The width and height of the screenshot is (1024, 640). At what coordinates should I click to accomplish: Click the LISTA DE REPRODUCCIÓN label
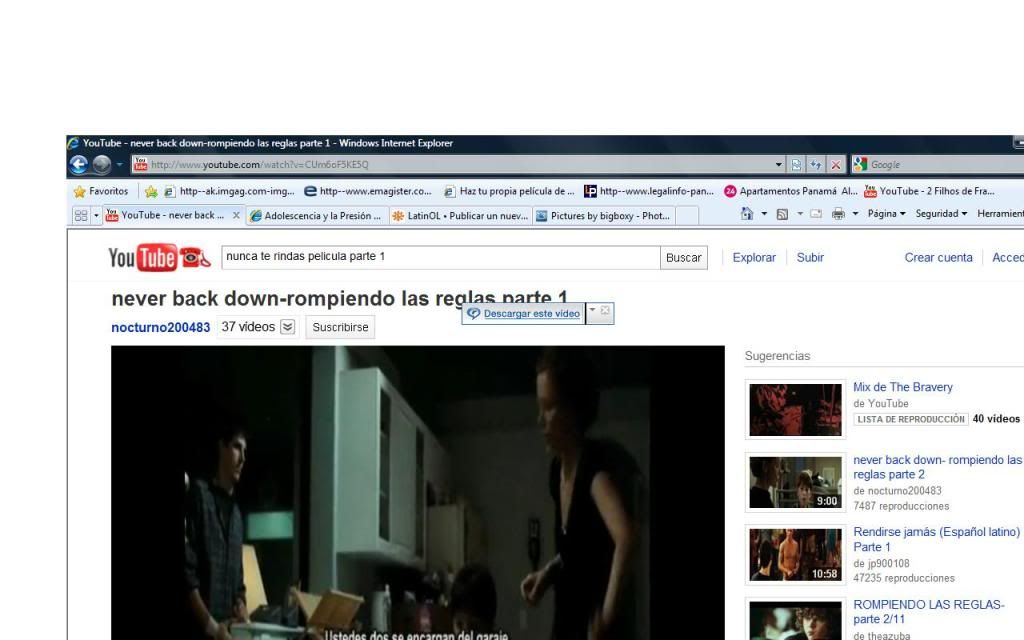click(x=911, y=419)
